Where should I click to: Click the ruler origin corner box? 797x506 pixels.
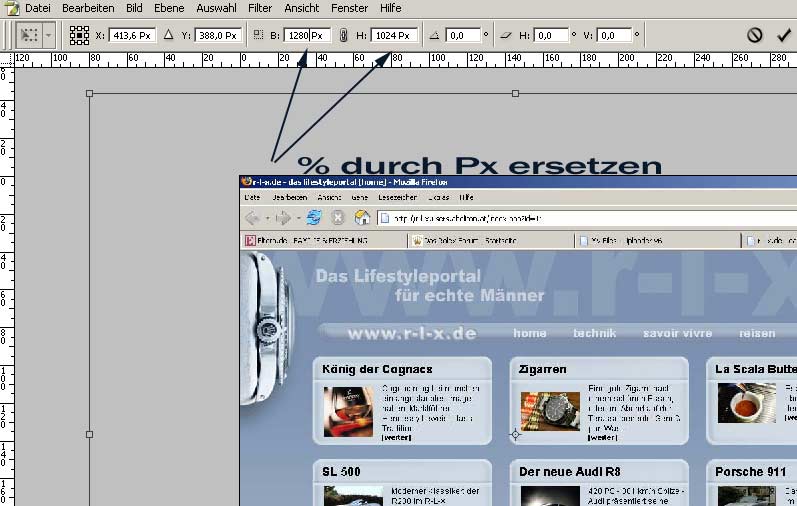pyautogui.click(x=7, y=60)
